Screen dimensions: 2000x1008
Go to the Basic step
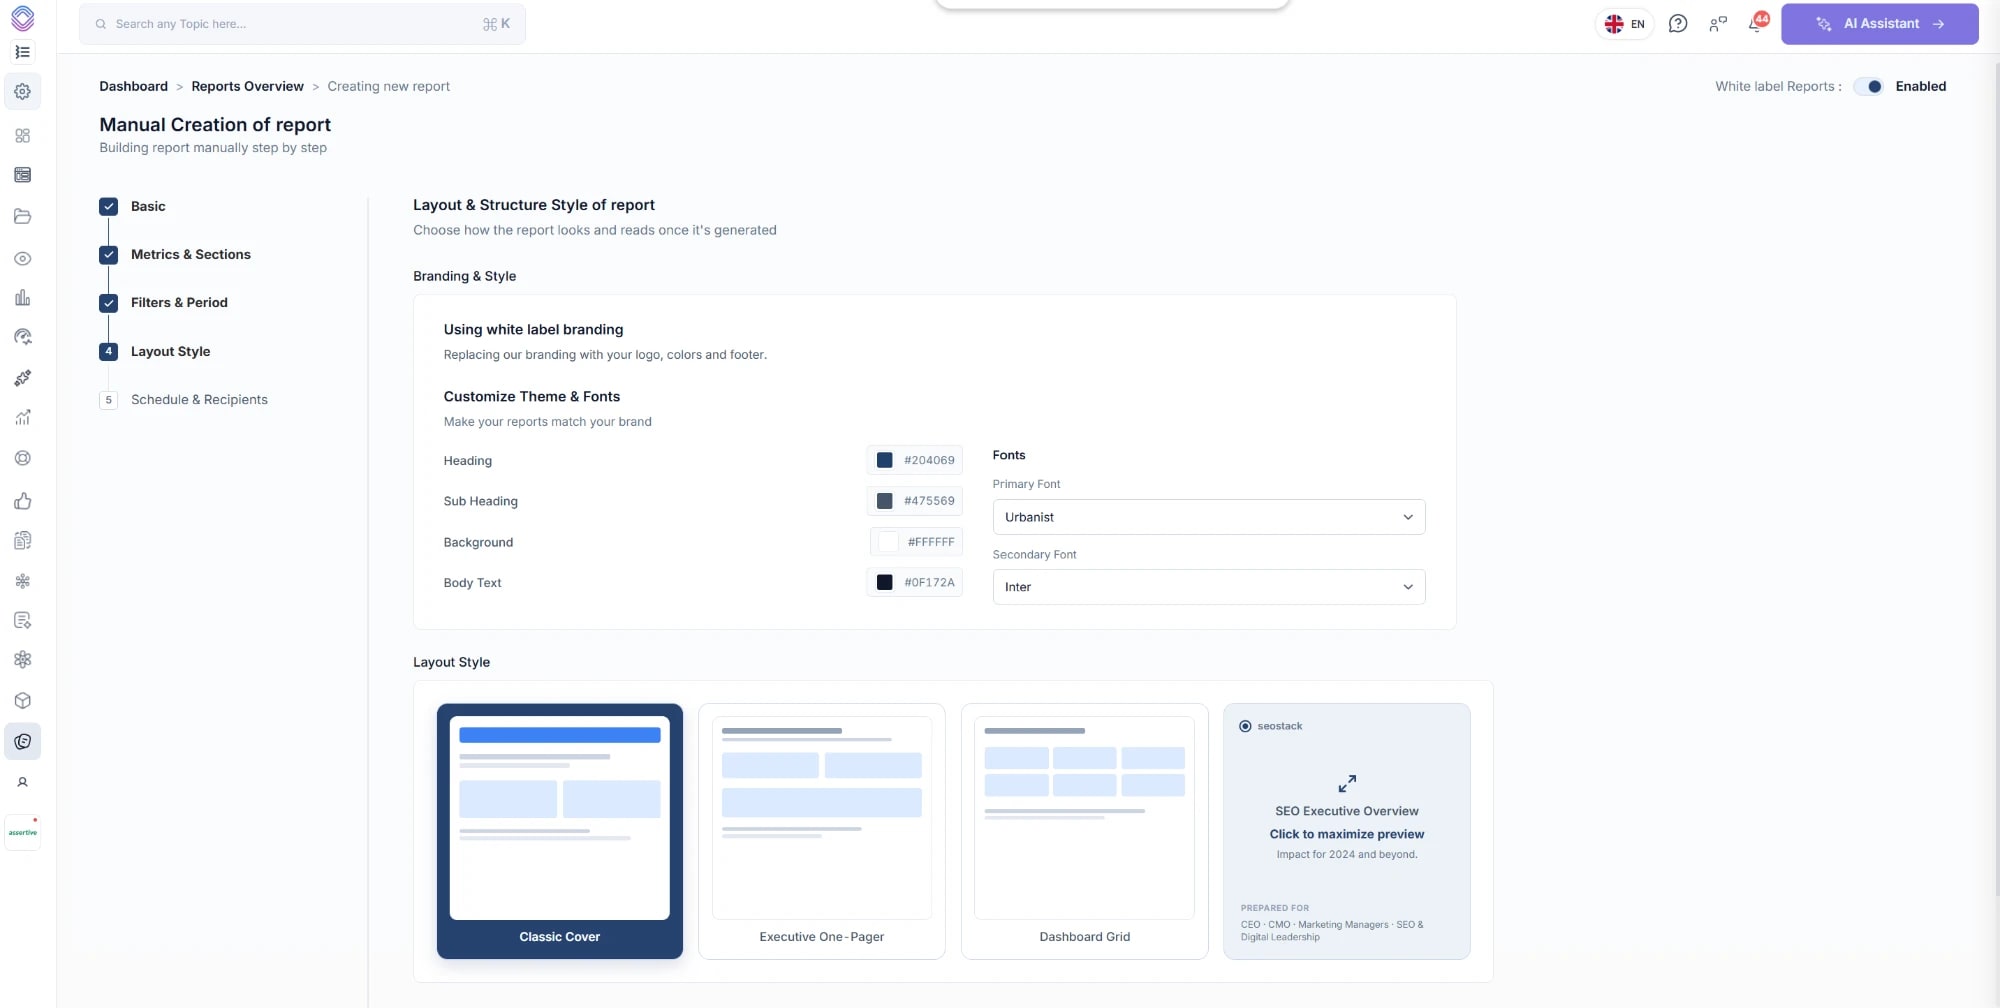pos(148,206)
